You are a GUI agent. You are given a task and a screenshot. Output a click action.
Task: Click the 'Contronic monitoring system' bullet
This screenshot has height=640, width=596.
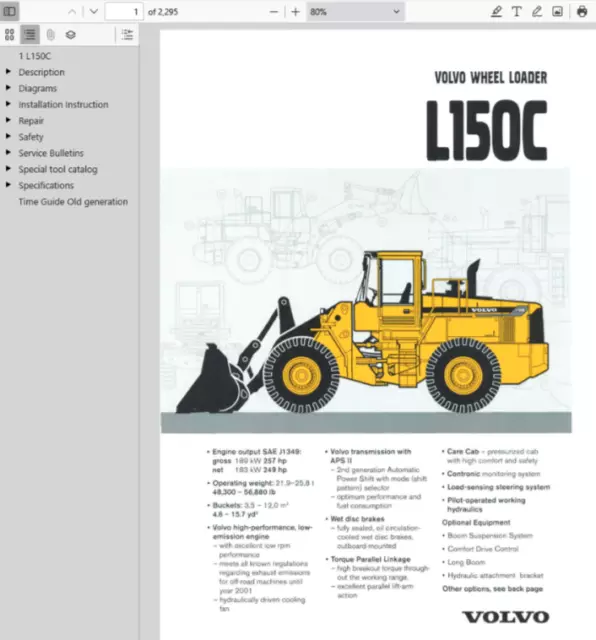494,474
